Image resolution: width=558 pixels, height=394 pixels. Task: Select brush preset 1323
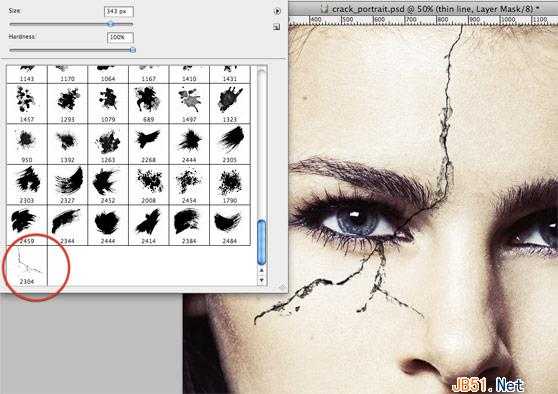point(230,104)
